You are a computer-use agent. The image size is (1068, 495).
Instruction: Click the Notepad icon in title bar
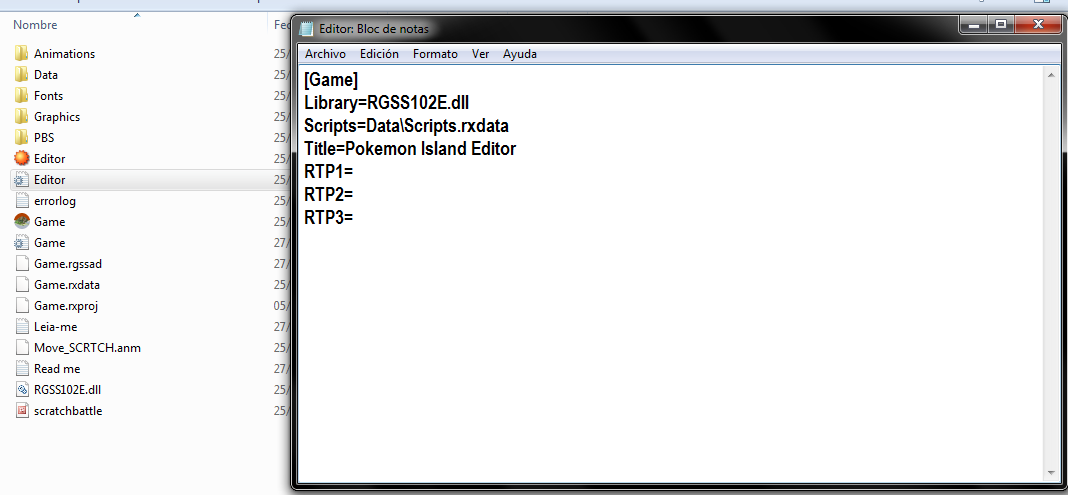(307, 29)
